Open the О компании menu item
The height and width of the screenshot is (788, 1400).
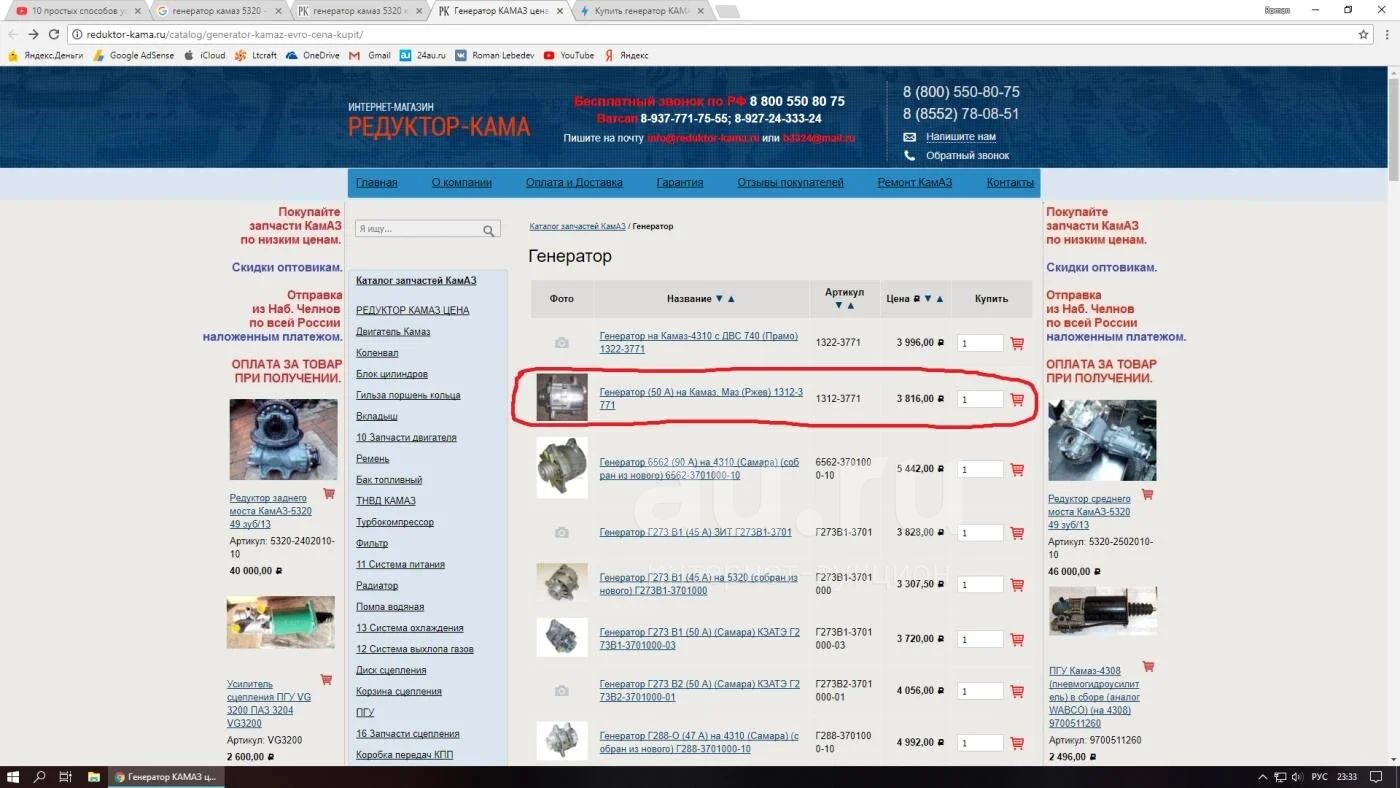462,183
